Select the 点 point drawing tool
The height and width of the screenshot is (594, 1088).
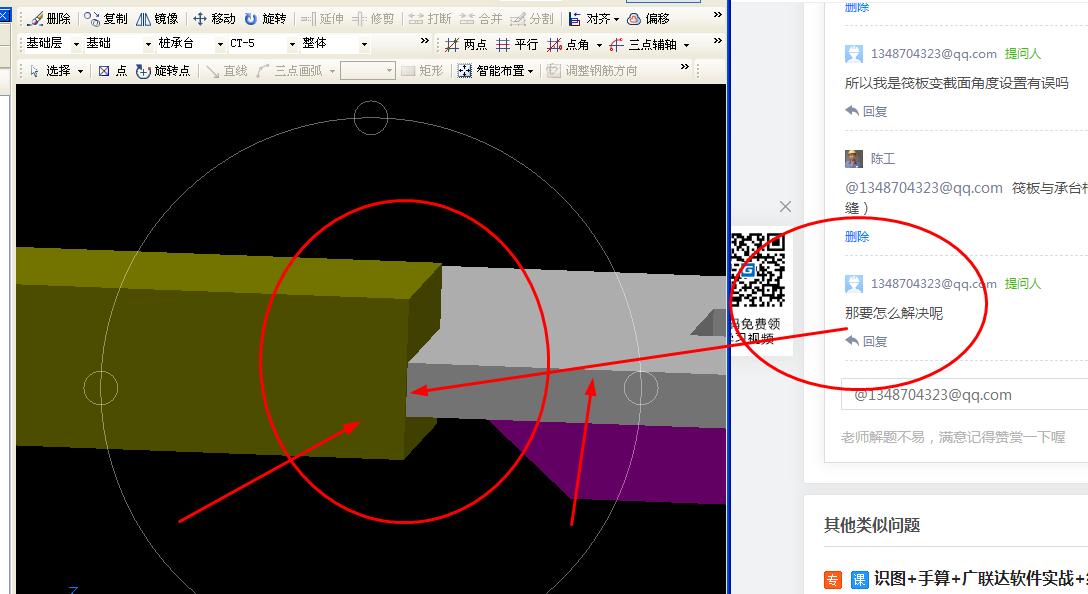tap(113, 71)
